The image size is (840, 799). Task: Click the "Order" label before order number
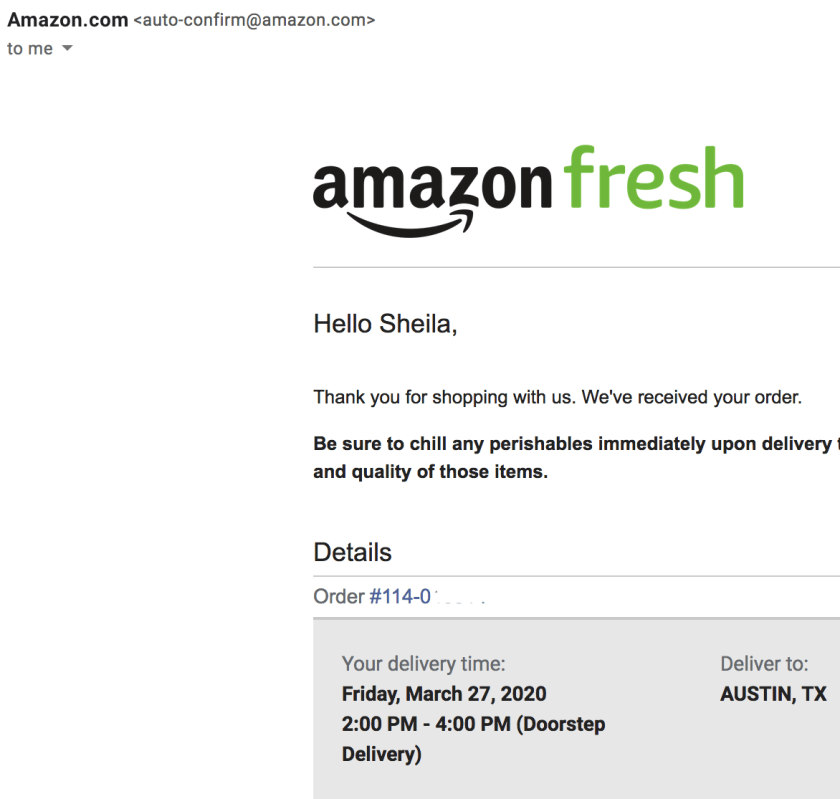(x=338, y=596)
